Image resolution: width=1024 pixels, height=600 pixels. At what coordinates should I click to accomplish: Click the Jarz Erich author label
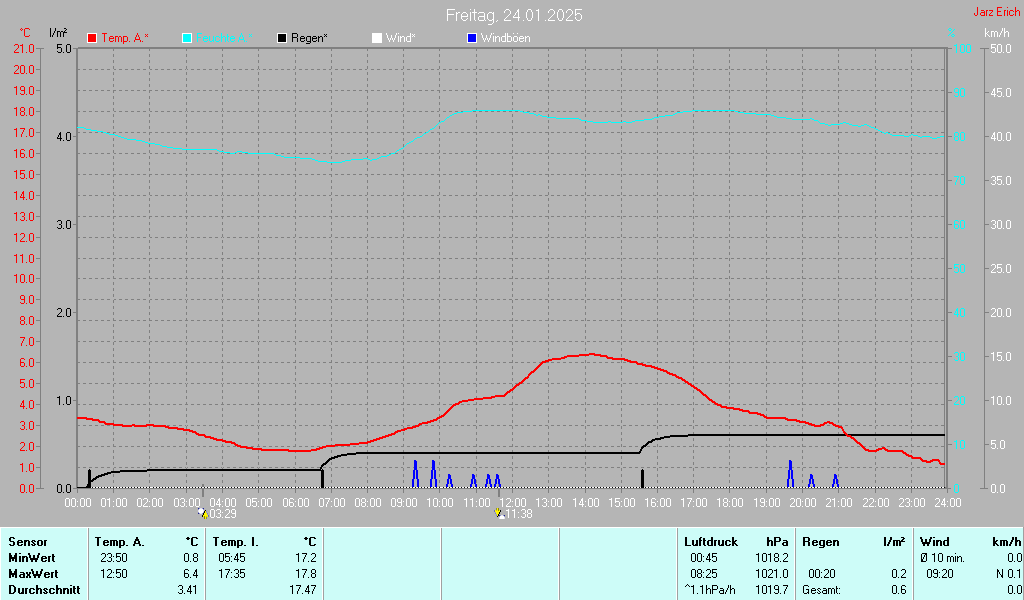pyautogui.click(x=997, y=12)
